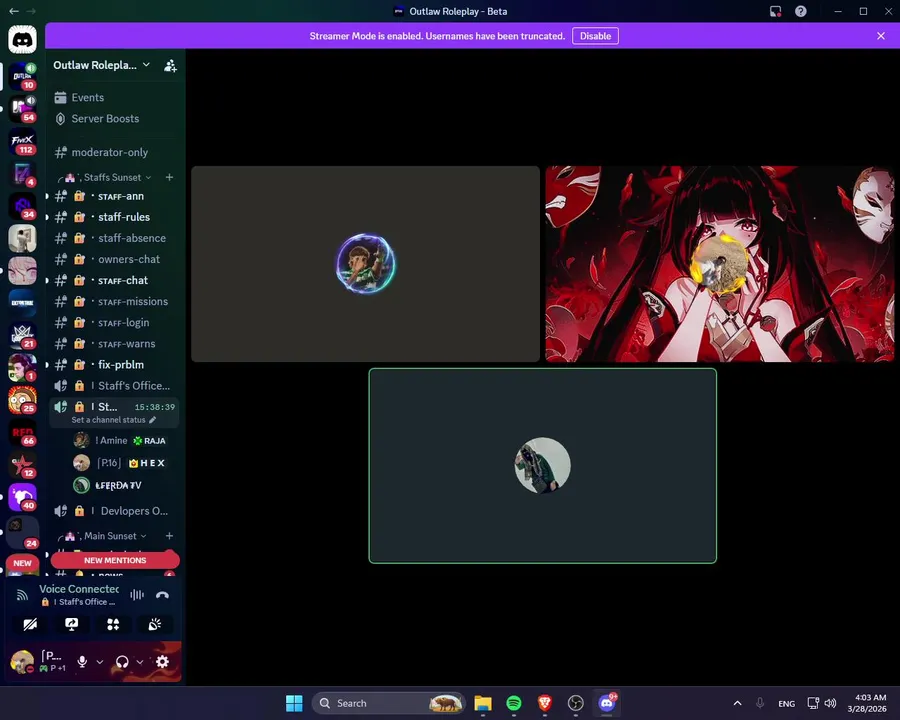Open the staff-warns channel
The image size is (900, 720).
[x=114, y=344]
